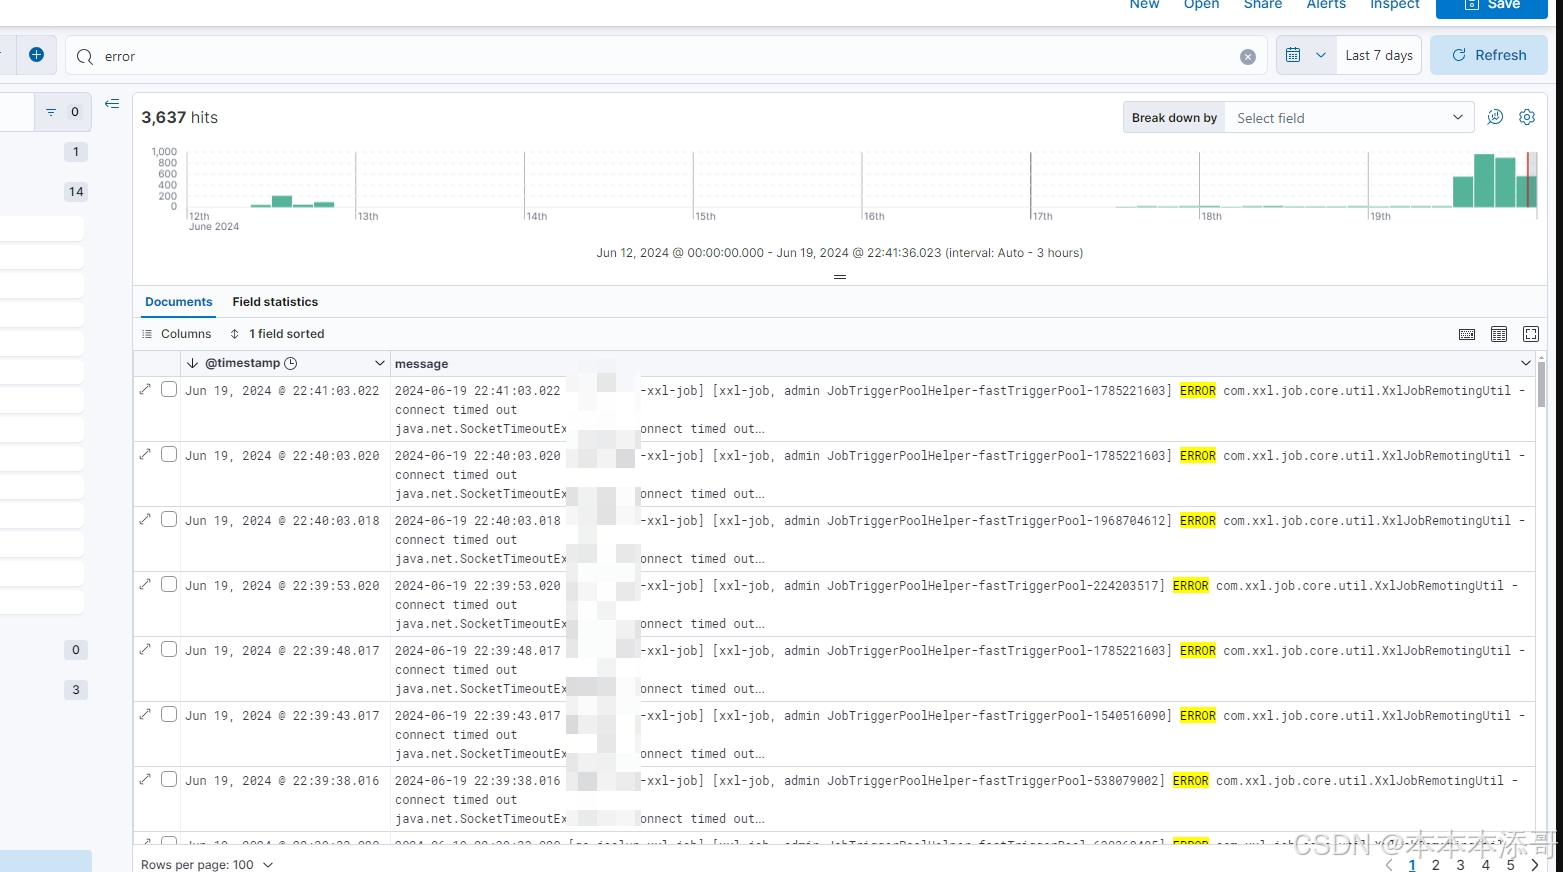Image resolution: width=1563 pixels, height=872 pixels.
Task: Go to the previous results page arrow
Action: [1389, 865]
